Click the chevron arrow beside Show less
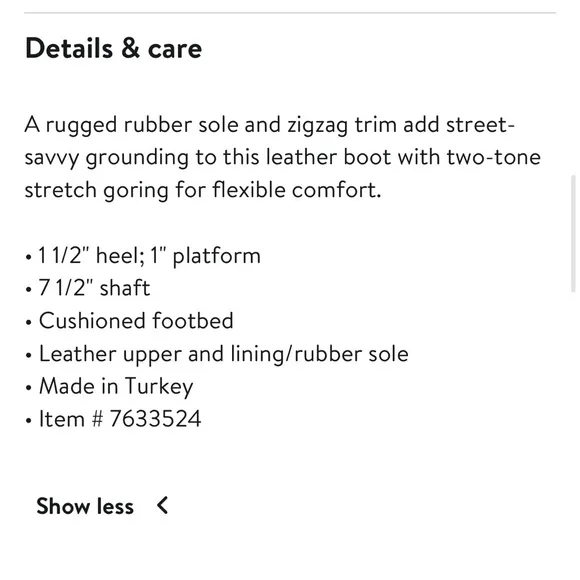Viewport: 580px width, 580px height. click(162, 505)
